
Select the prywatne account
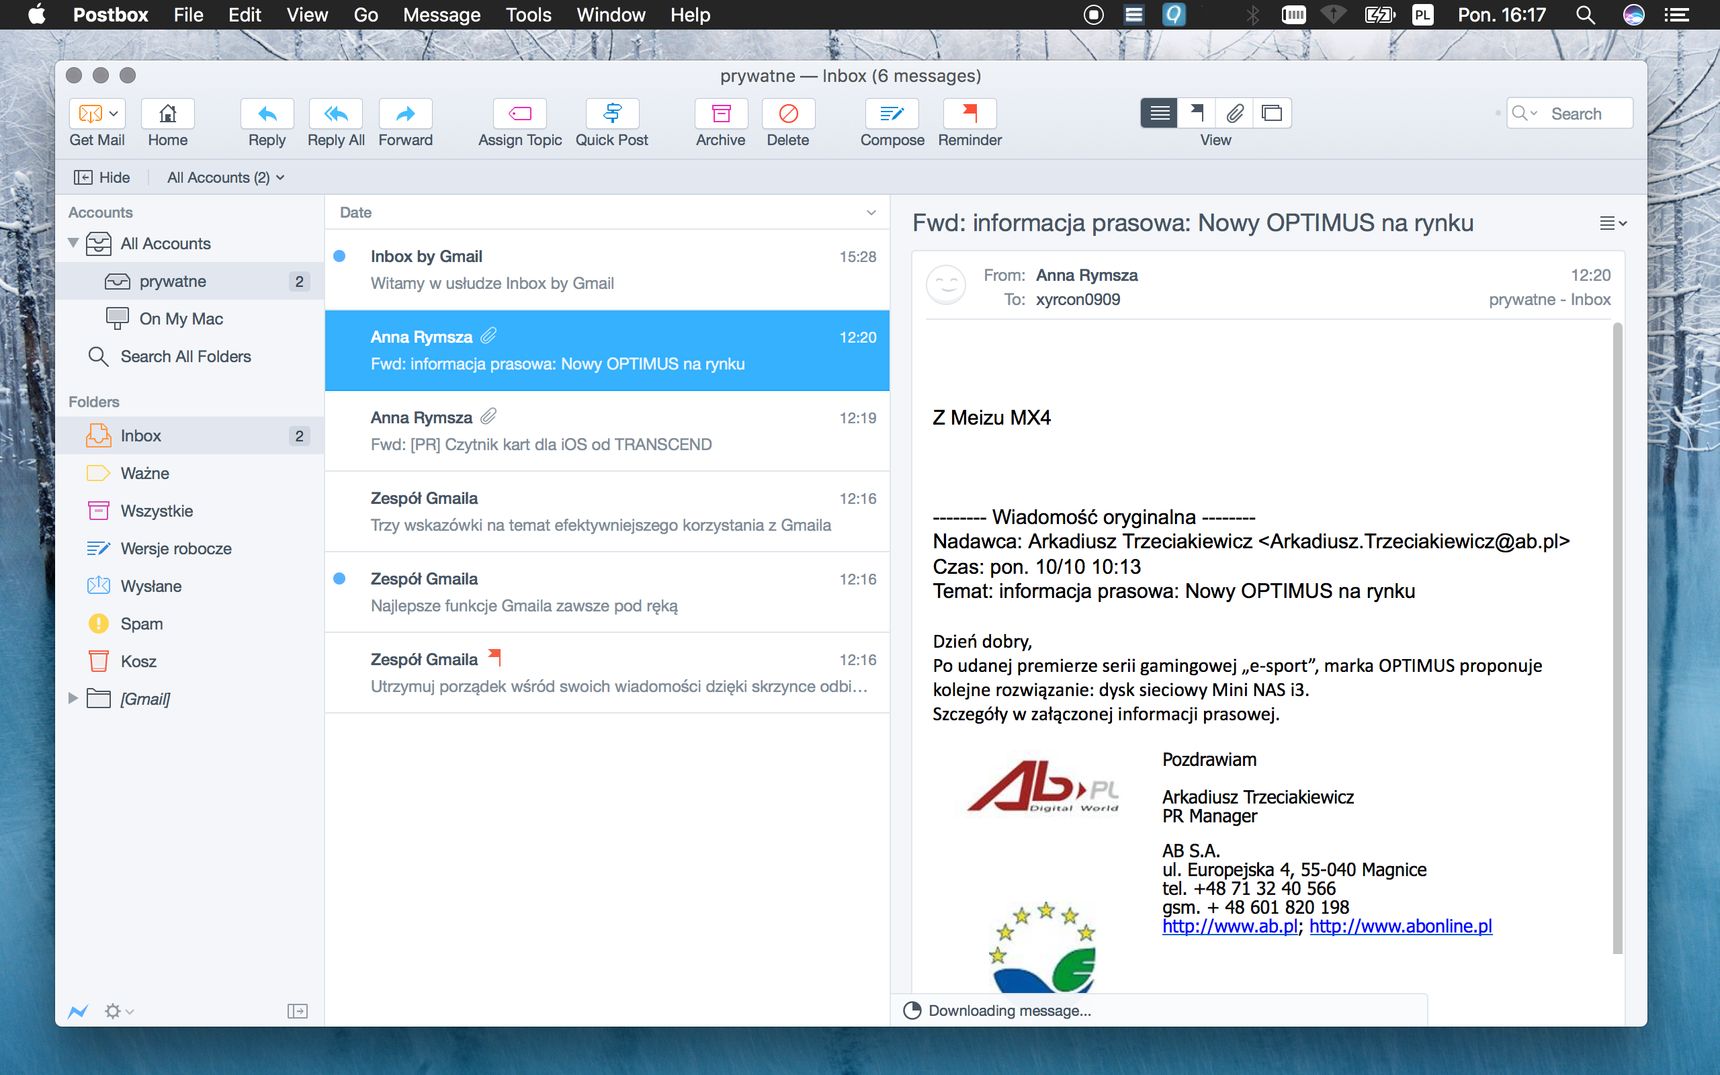(x=190, y=281)
